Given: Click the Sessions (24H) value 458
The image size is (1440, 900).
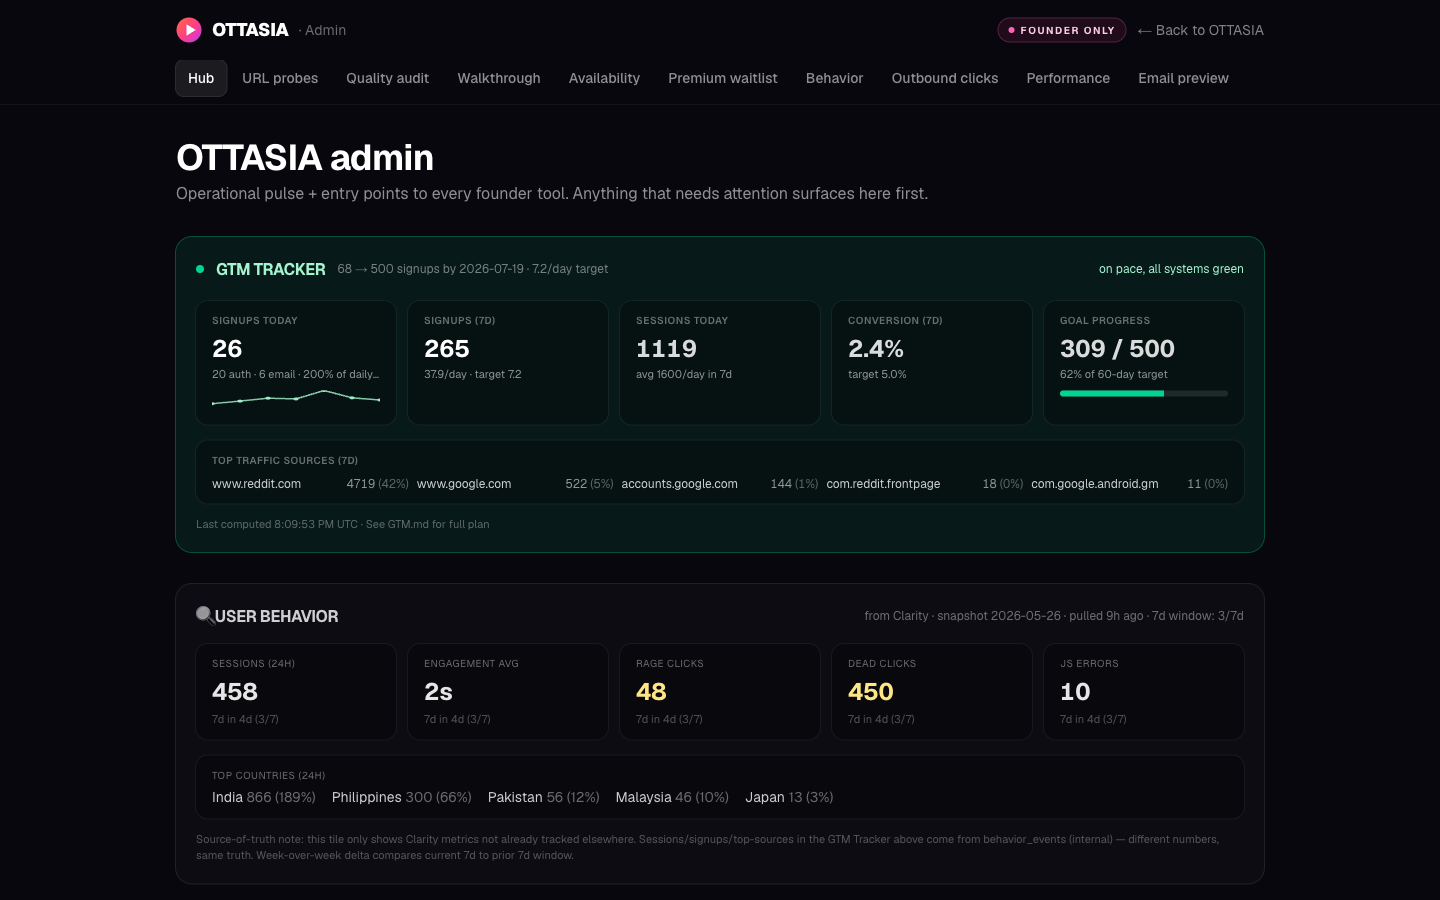Looking at the screenshot, I should coord(235,692).
